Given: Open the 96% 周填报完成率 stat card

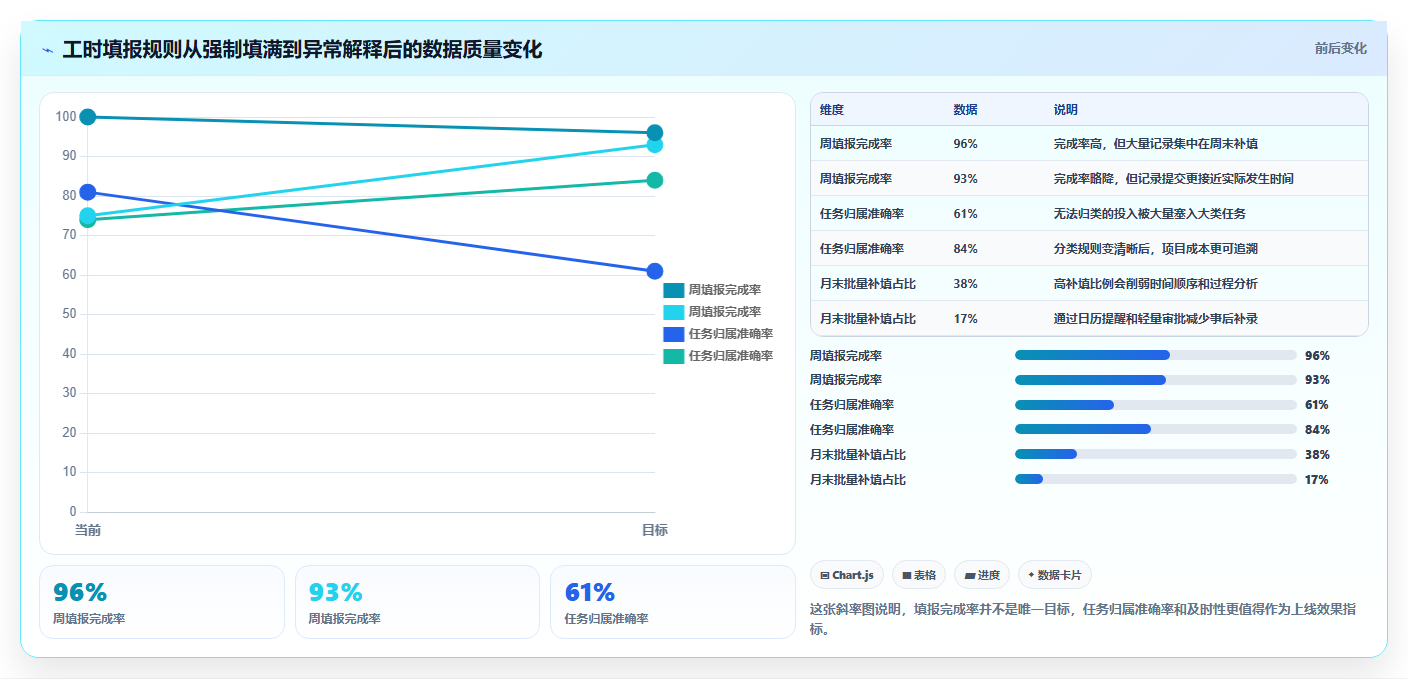Looking at the screenshot, I should 162,602.
